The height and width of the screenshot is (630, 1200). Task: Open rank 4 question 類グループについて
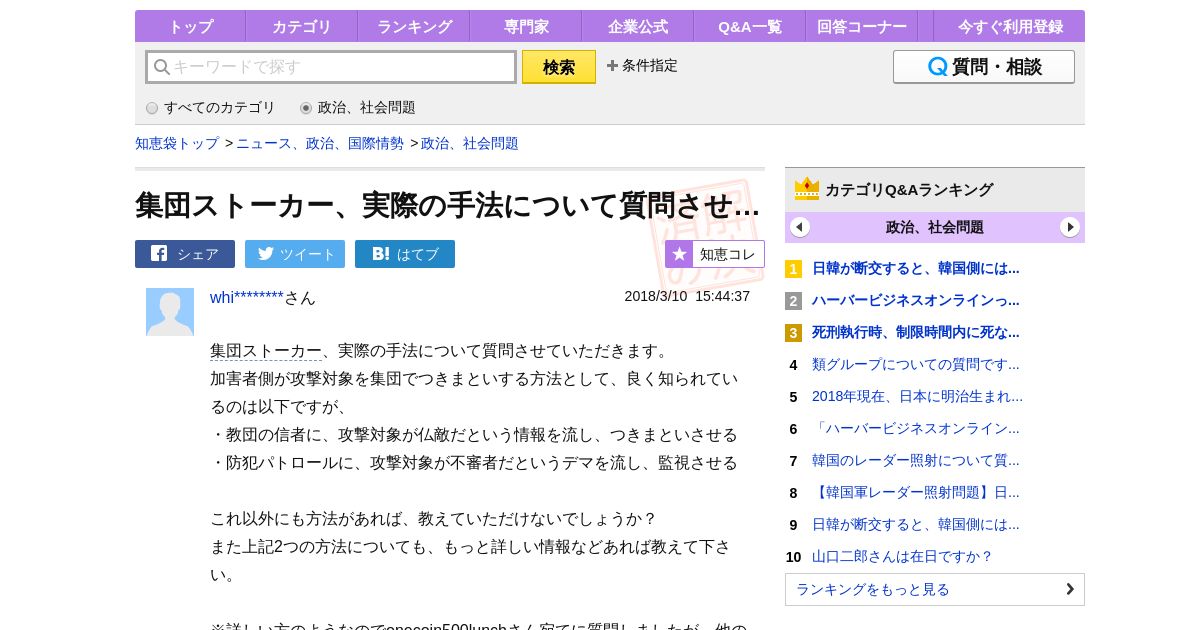(916, 364)
